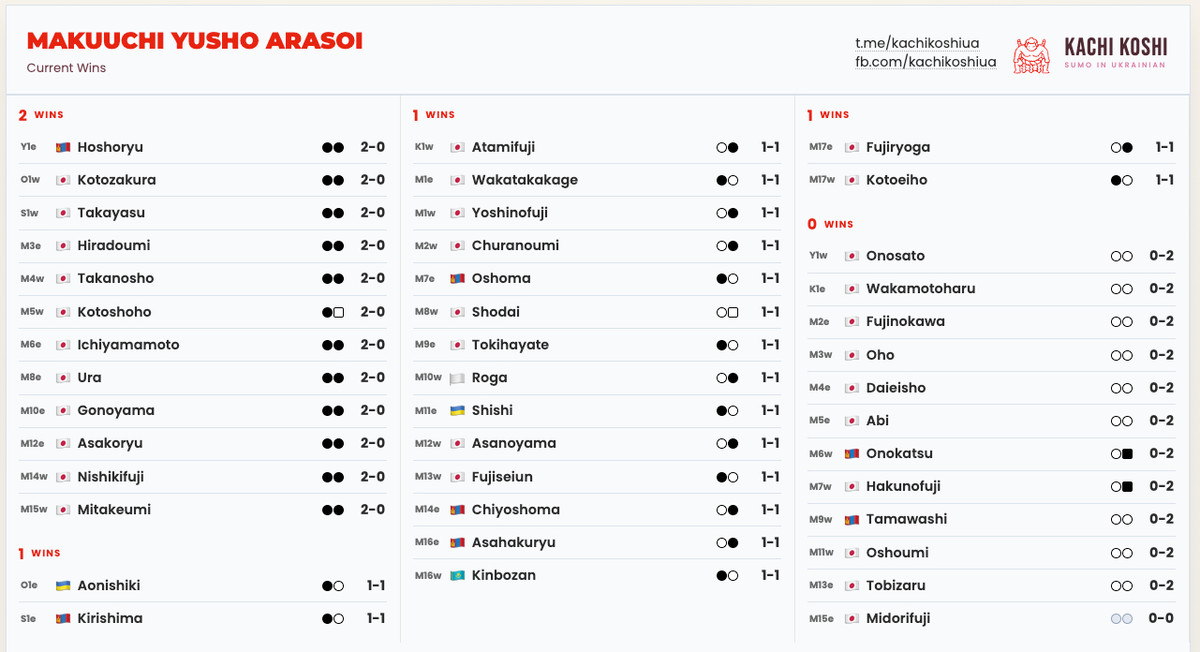Click Onokatsu's result markers with black square
Image resolution: width=1200 pixels, height=652 pixels.
pyautogui.click(x=1121, y=454)
